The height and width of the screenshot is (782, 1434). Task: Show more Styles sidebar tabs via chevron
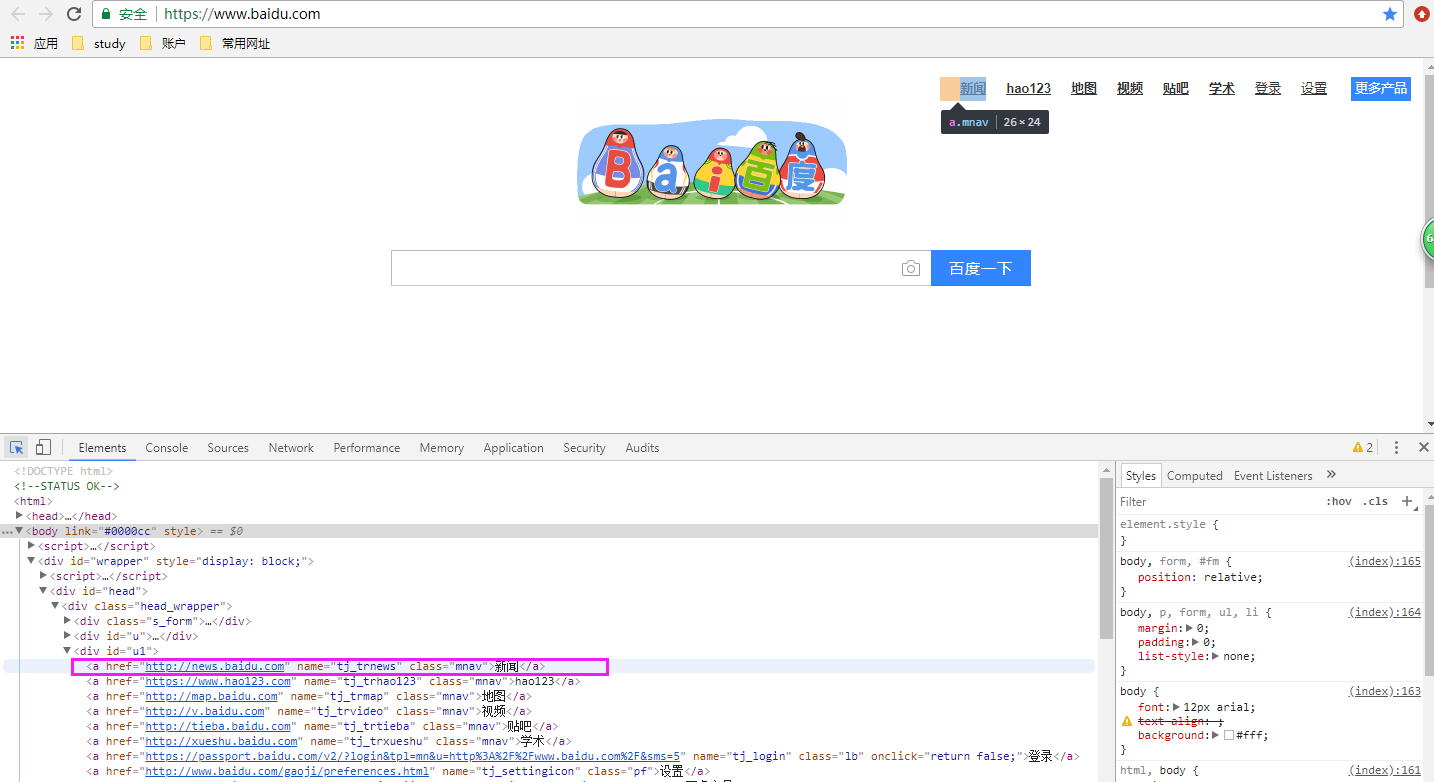tap(1331, 475)
